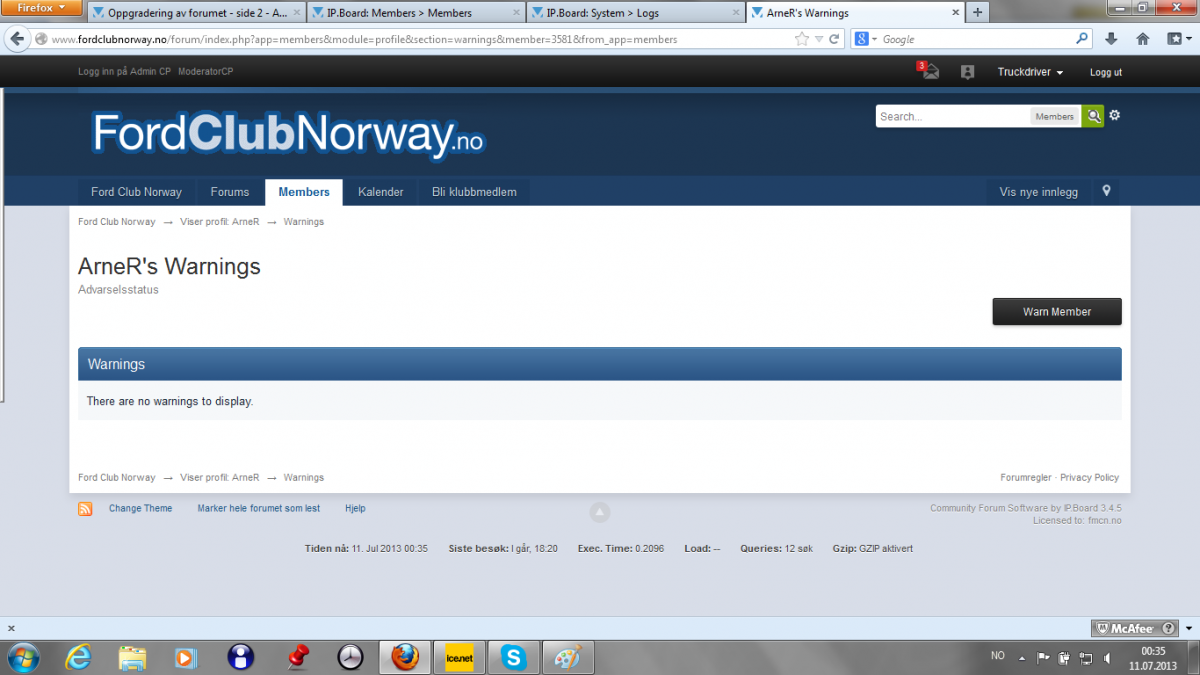The width and height of the screenshot is (1200, 675).
Task: Click the Firefox downloads arrow icon
Action: coord(1111,39)
